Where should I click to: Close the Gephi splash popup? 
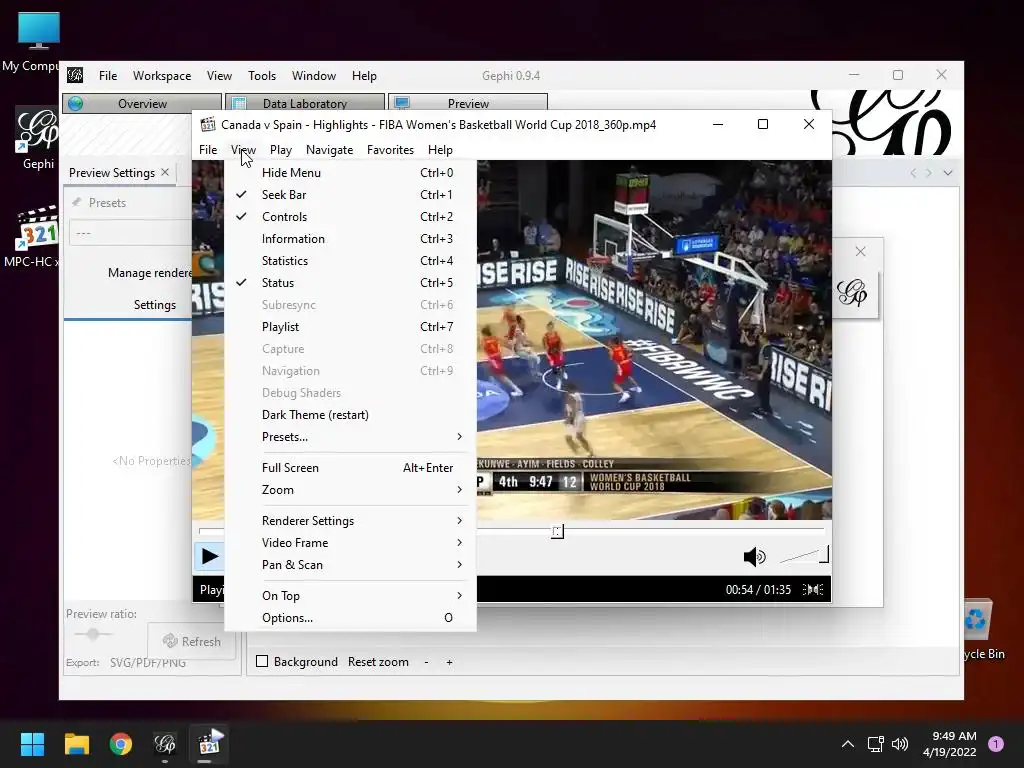point(860,251)
